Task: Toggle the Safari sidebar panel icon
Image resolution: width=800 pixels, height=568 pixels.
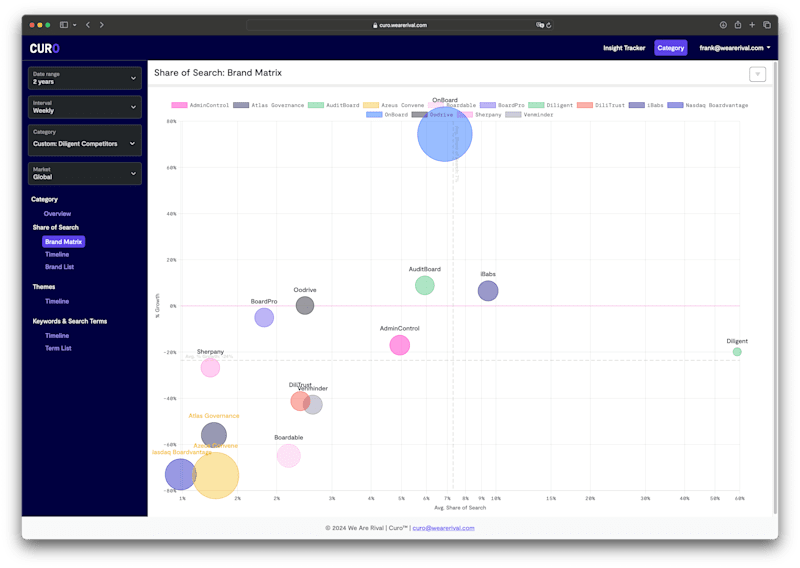Action: (x=64, y=24)
